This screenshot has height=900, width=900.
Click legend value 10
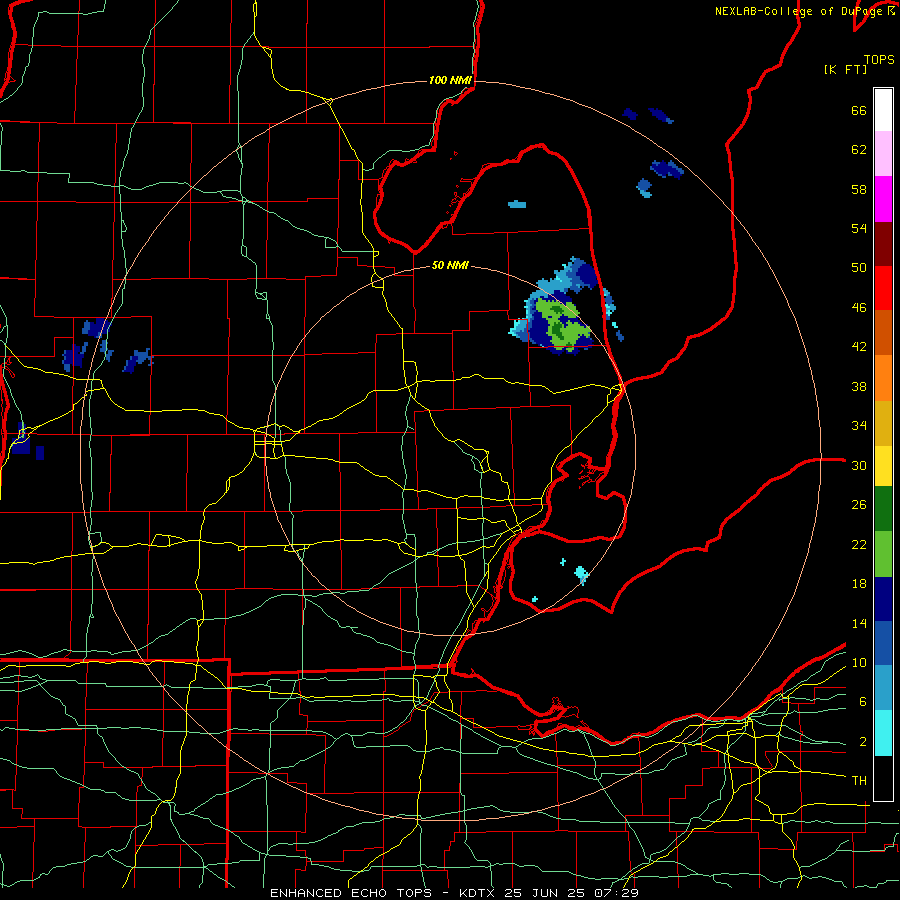click(x=859, y=662)
